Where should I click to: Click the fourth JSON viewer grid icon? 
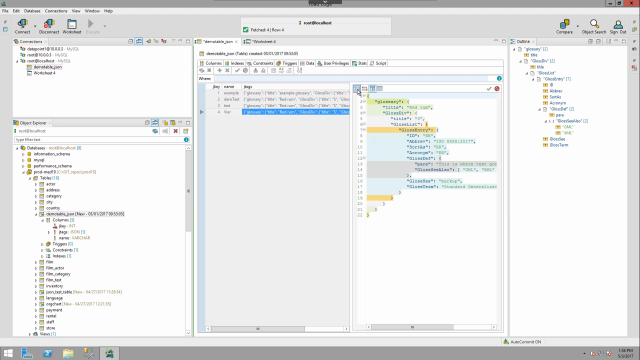coord(380,89)
